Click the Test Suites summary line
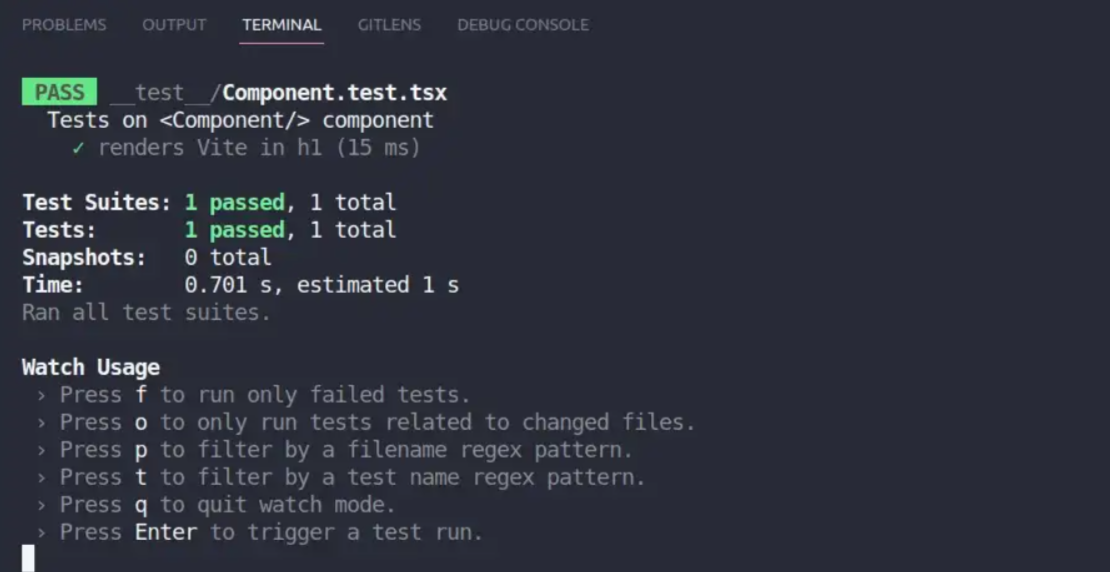1110x572 pixels. click(210, 203)
